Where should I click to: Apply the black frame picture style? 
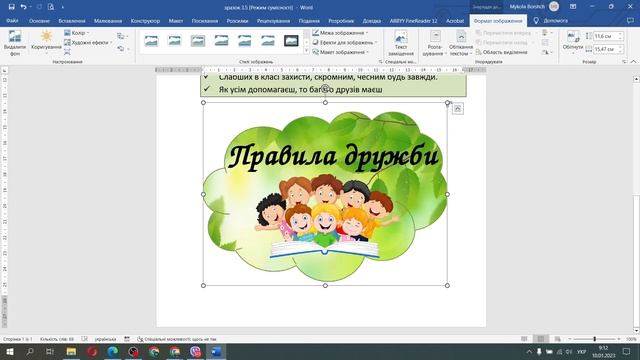click(291, 41)
